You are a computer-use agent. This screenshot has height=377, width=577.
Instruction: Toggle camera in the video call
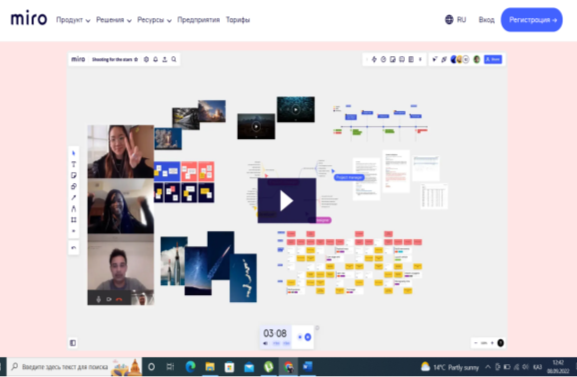tap(109, 299)
